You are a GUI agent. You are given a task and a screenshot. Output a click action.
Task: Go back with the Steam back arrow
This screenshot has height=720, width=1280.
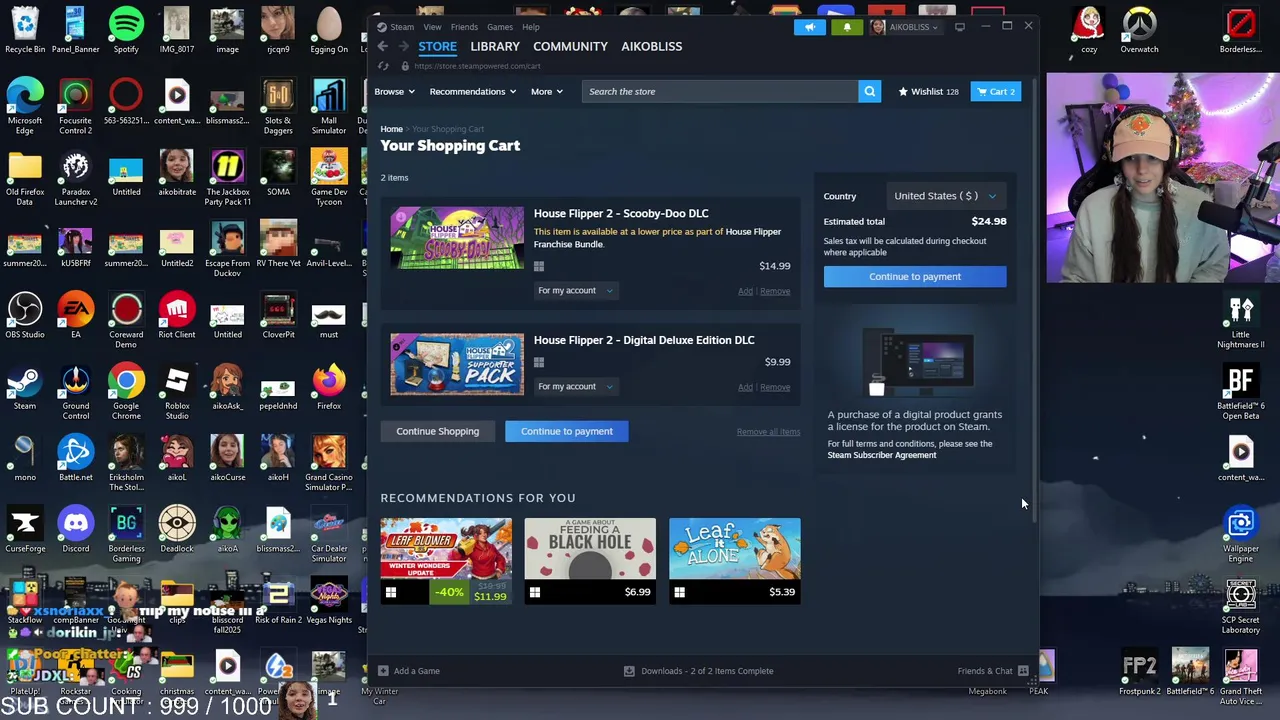(x=382, y=46)
